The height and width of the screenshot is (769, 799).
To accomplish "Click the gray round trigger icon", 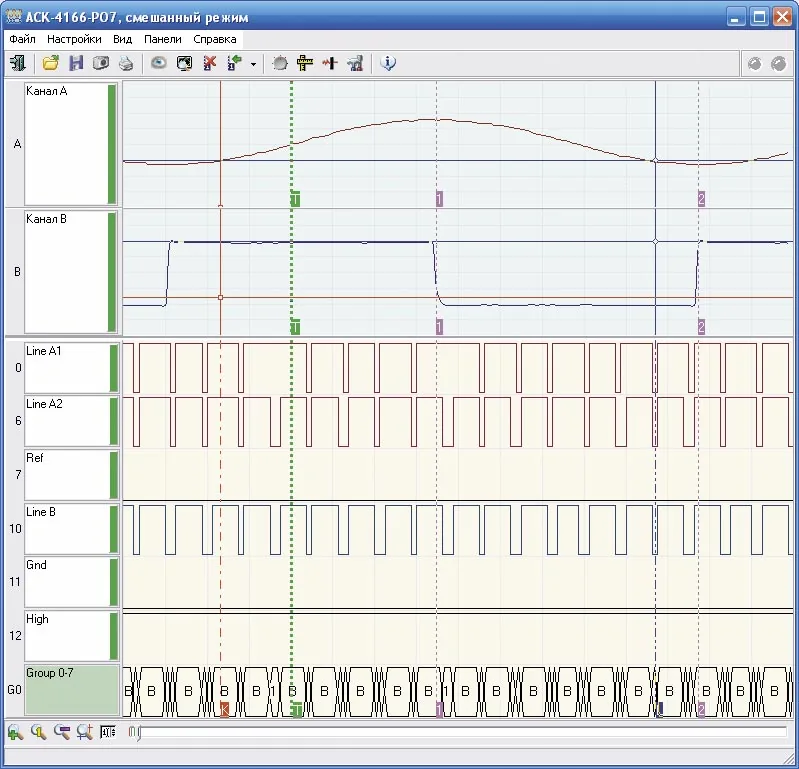I will pos(280,63).
